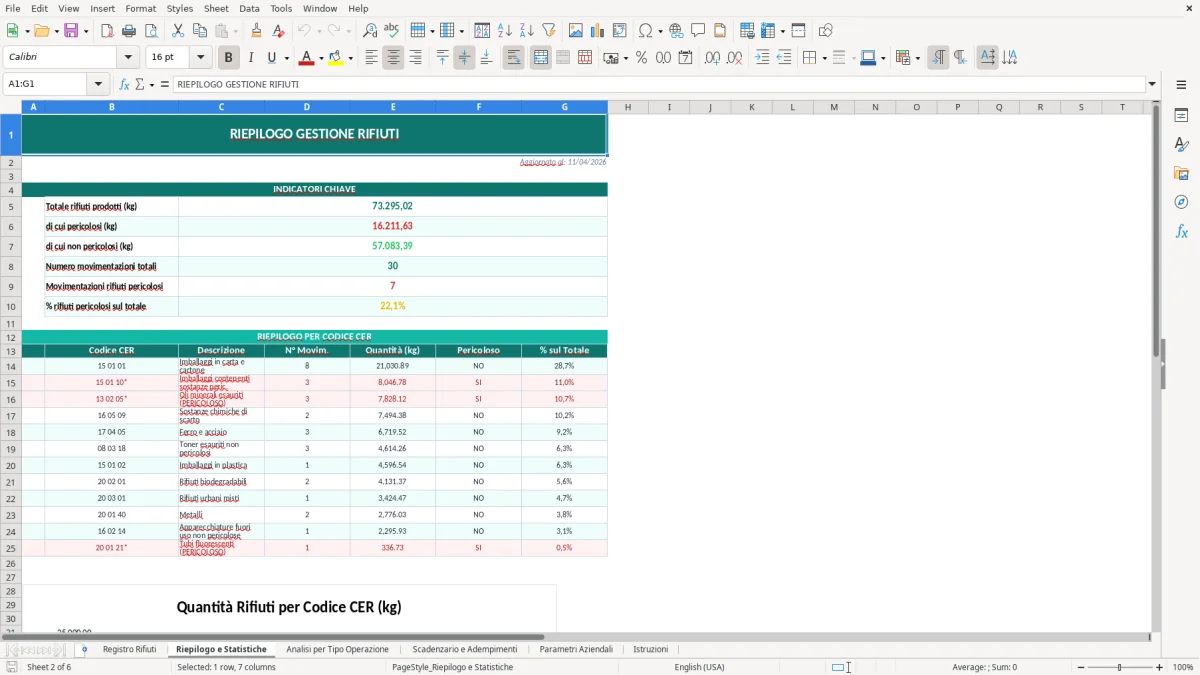Expand the formula bar arrow
This screenshot has height=675, width=1200.
(1152, 85)
